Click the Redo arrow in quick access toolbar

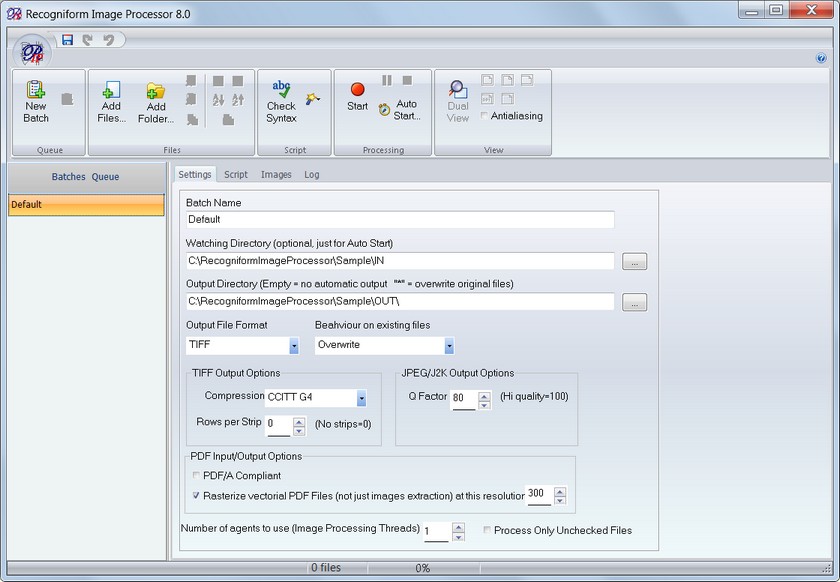88,40
